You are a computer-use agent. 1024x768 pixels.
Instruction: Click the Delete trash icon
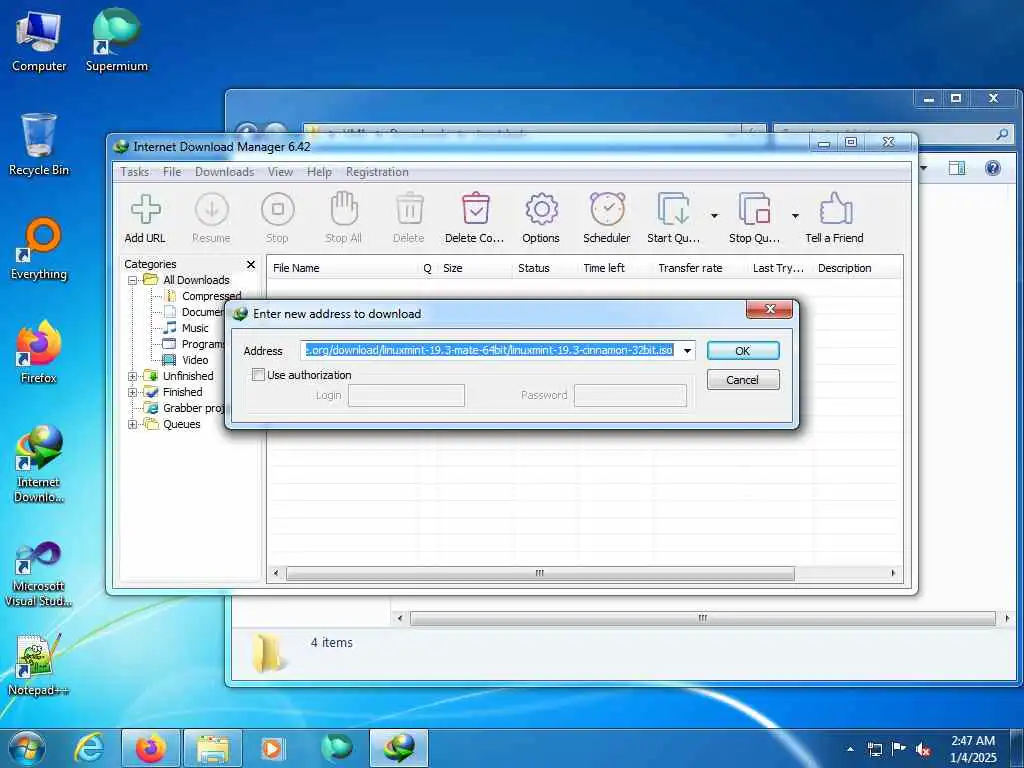click(x=409, y=209)
